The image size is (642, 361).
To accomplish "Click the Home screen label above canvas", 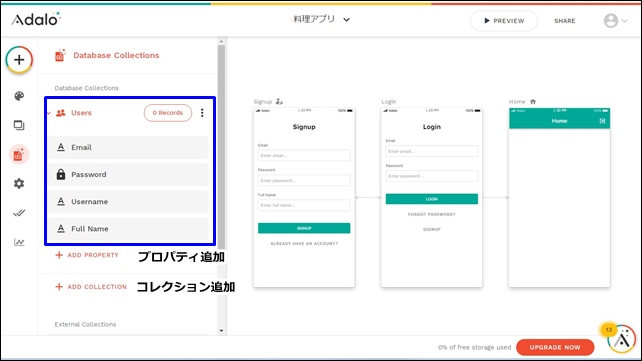I will pos(517,102).
